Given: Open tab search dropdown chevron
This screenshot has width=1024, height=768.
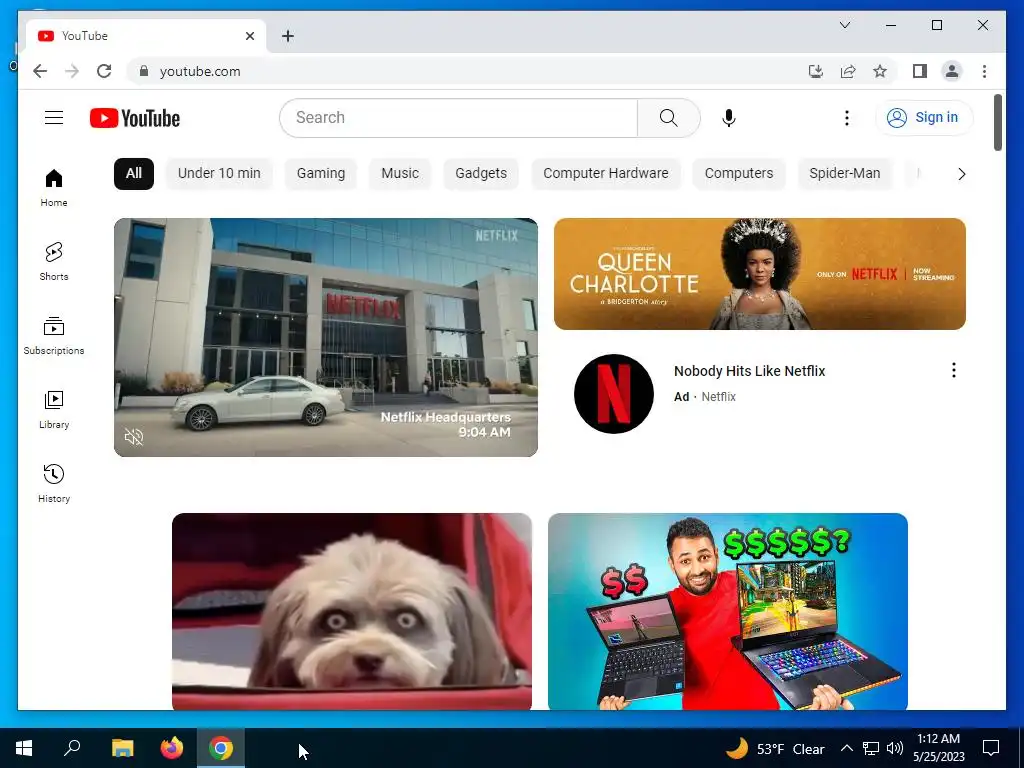Looking at the screenshot, I should click(844, 25).
